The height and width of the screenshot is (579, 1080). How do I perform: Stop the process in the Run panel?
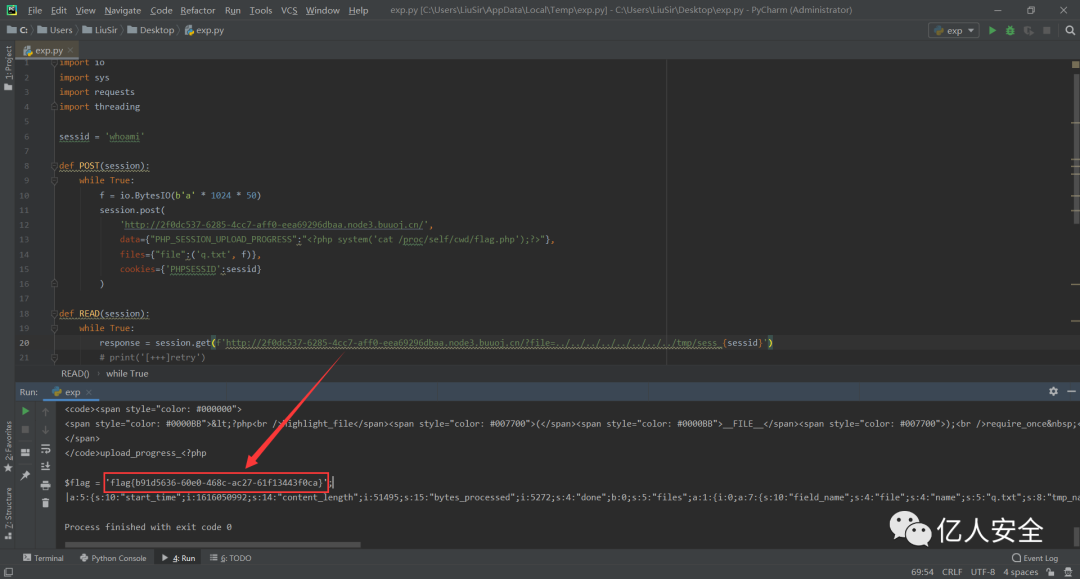[25, 430]
